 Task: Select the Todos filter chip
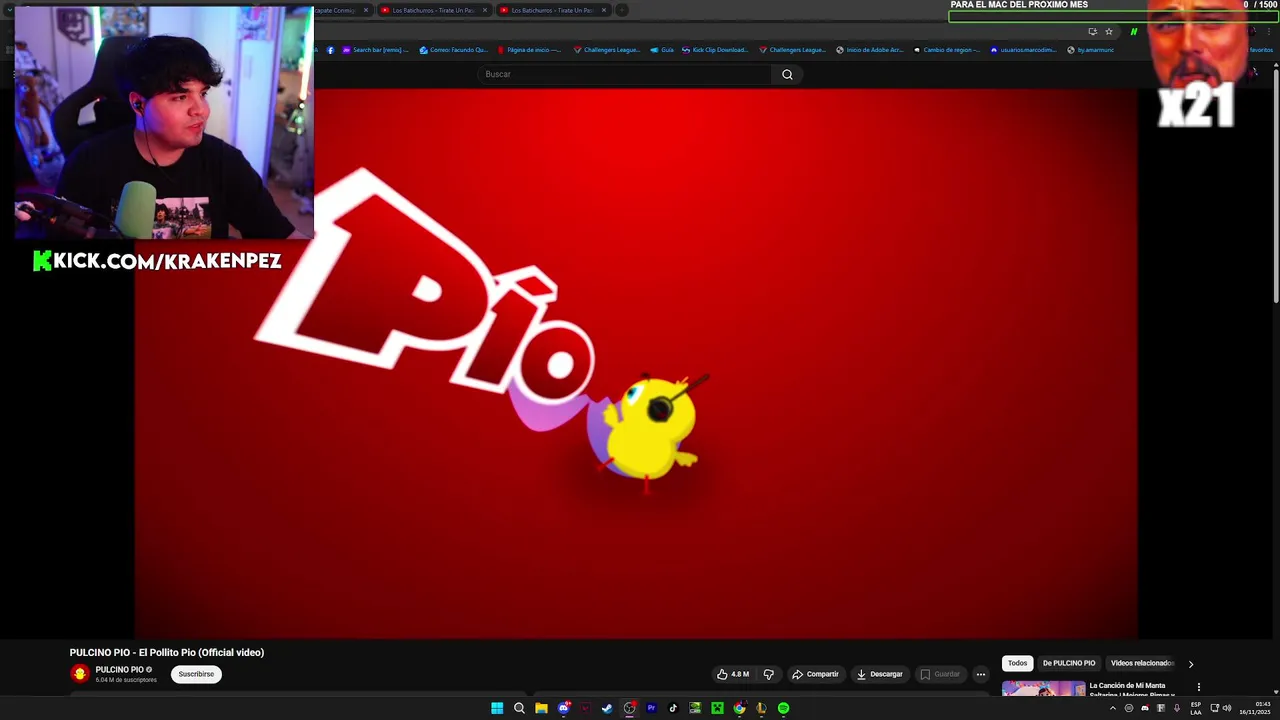pos(1017,663)
